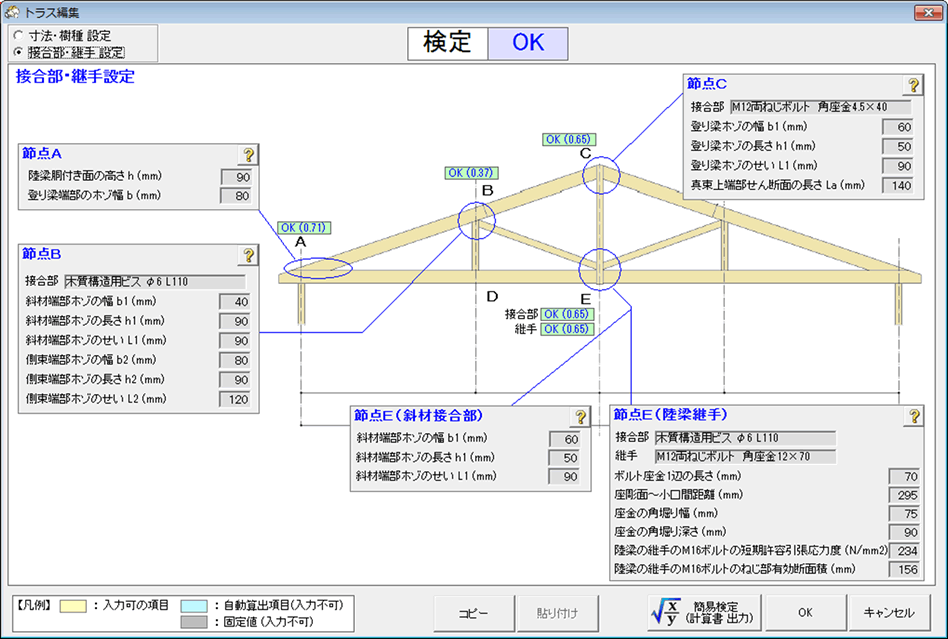Image resolution: width=948 pixels, height=639 pixels.
Task: Click 継手 field M12両ねじボルト 角座金12×70
Action: coord(745,456)
